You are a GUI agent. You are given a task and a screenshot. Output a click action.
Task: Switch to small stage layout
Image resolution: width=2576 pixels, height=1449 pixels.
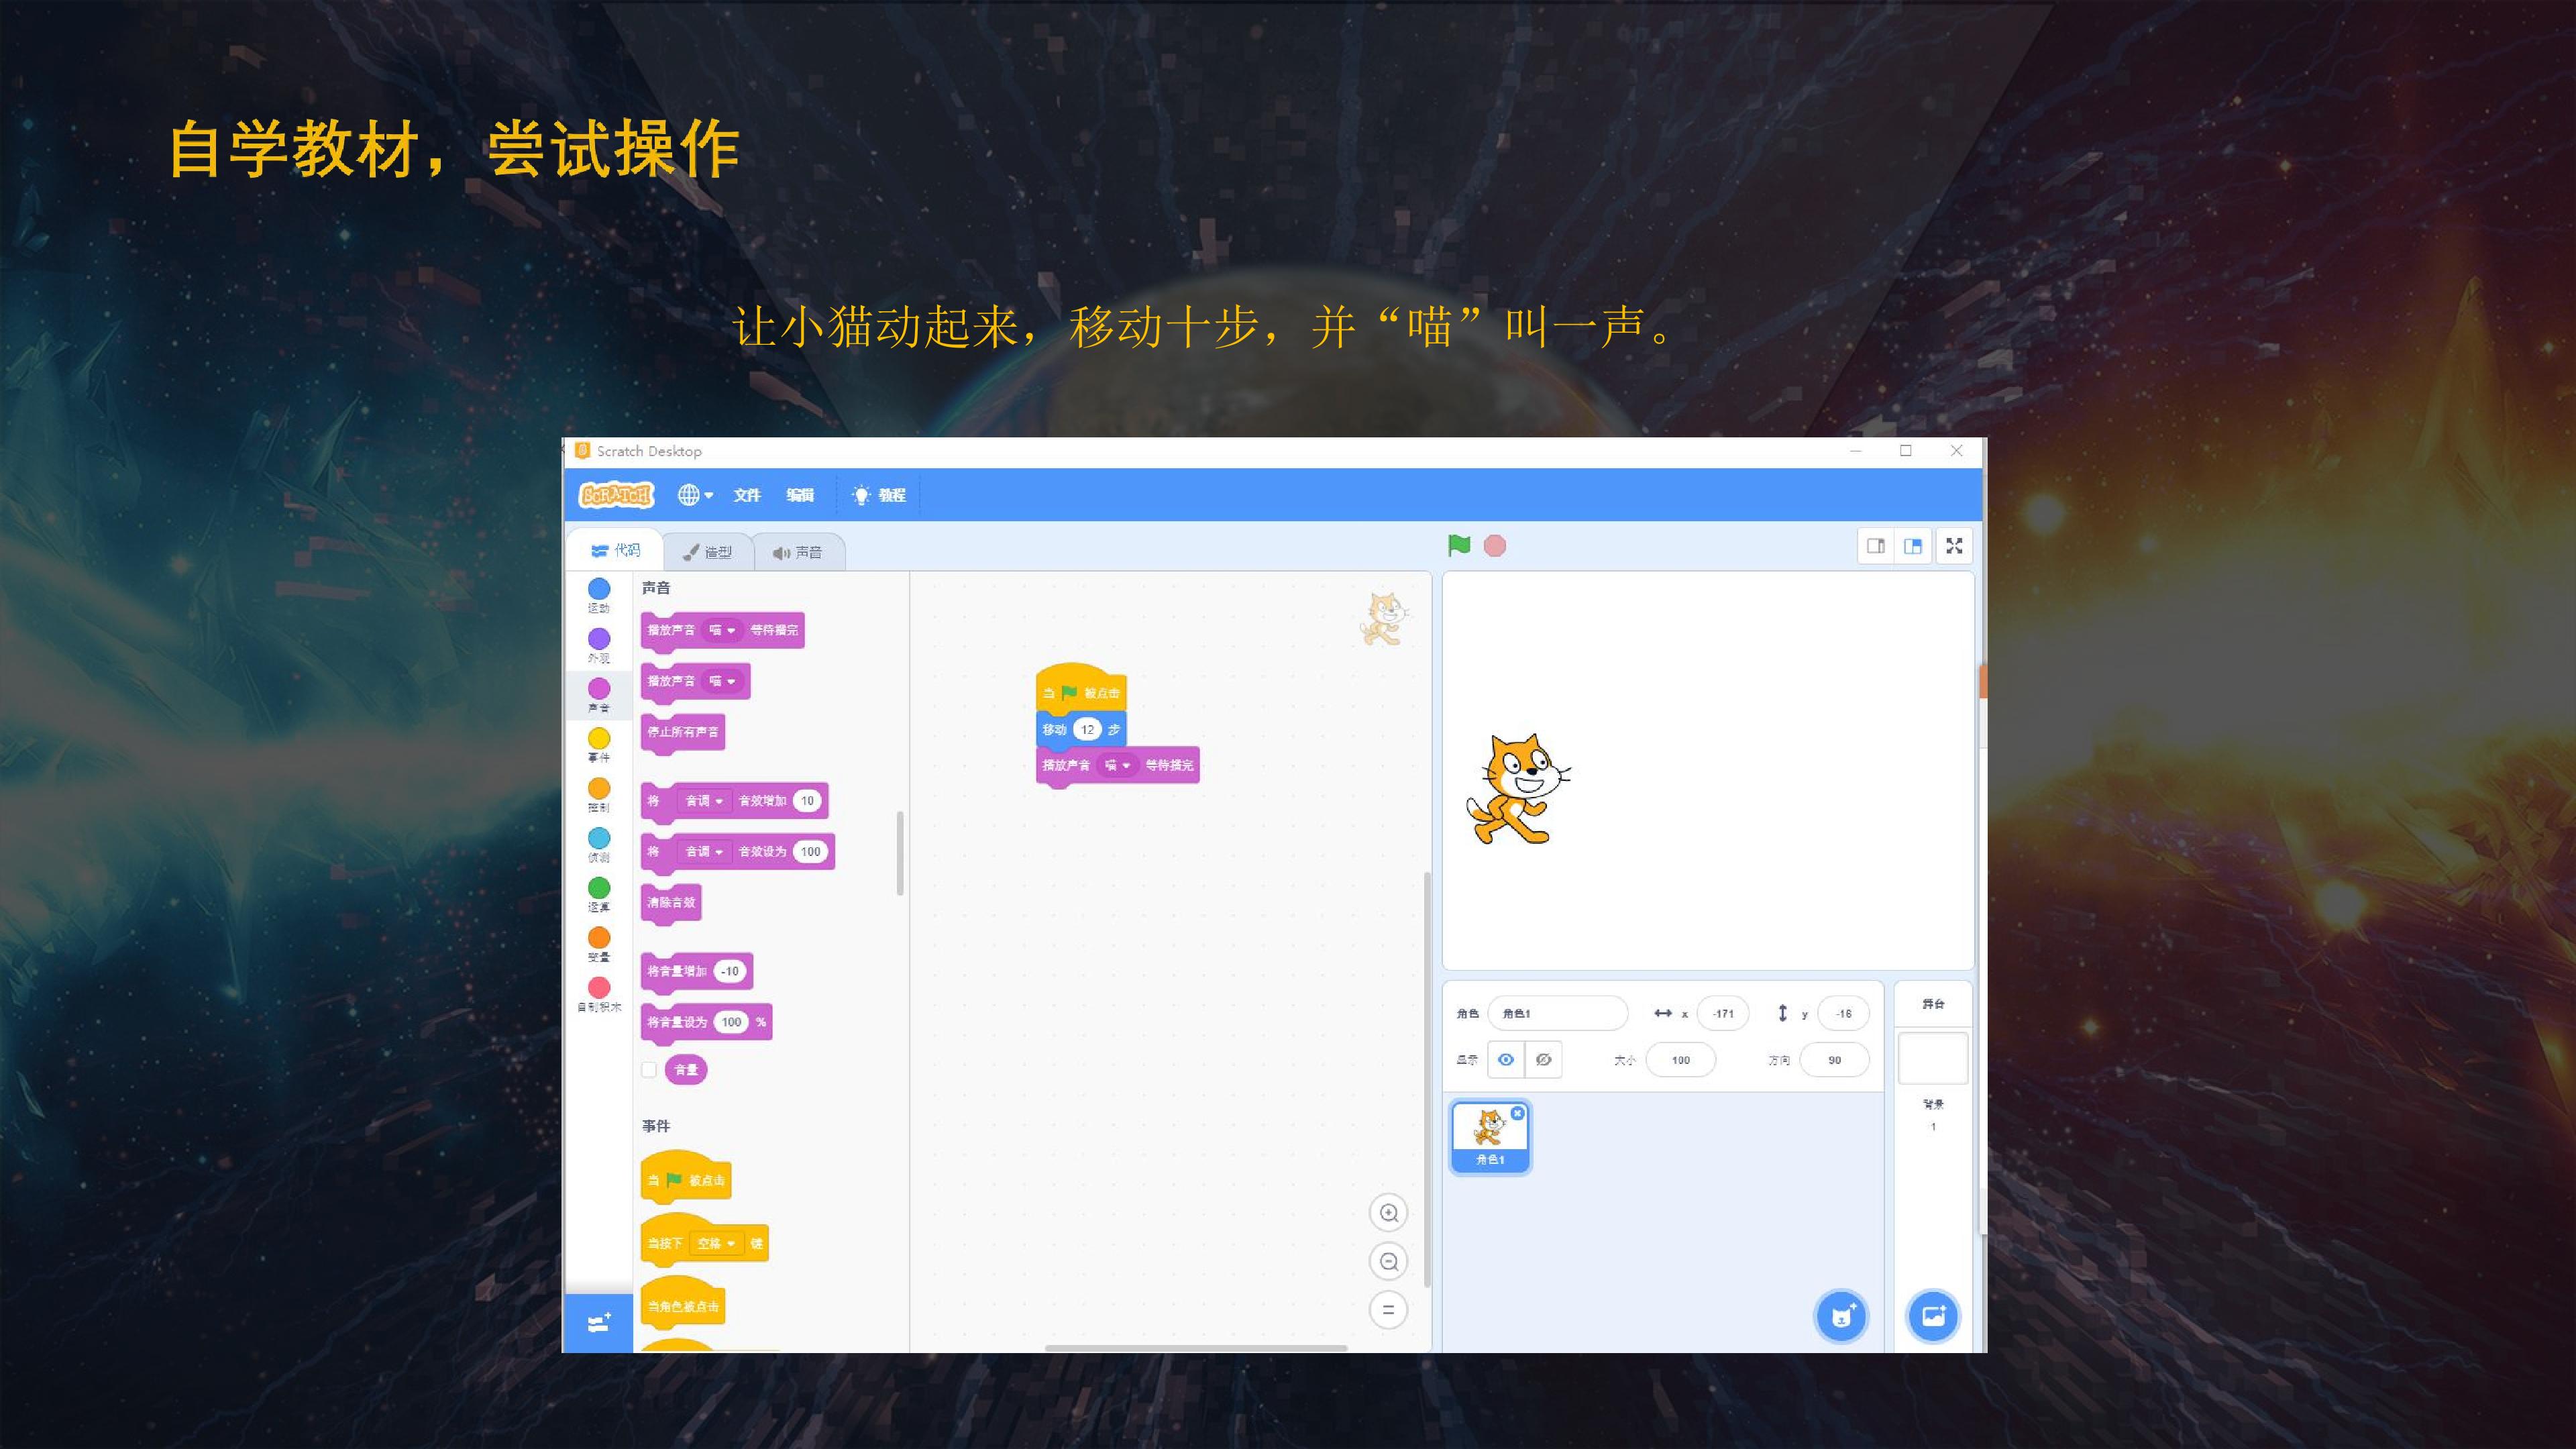pos(1876,546)
